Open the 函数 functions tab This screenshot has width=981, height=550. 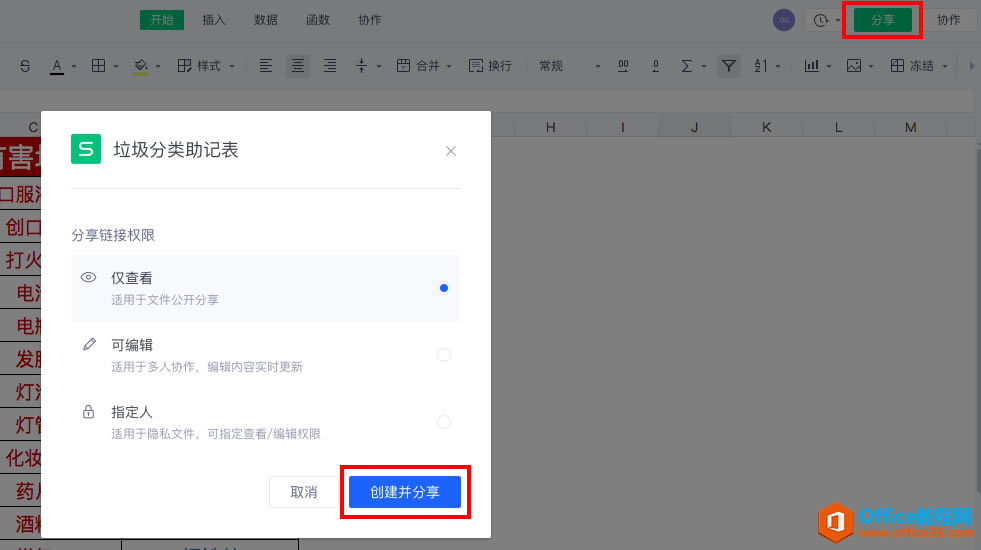click(318, 20)
